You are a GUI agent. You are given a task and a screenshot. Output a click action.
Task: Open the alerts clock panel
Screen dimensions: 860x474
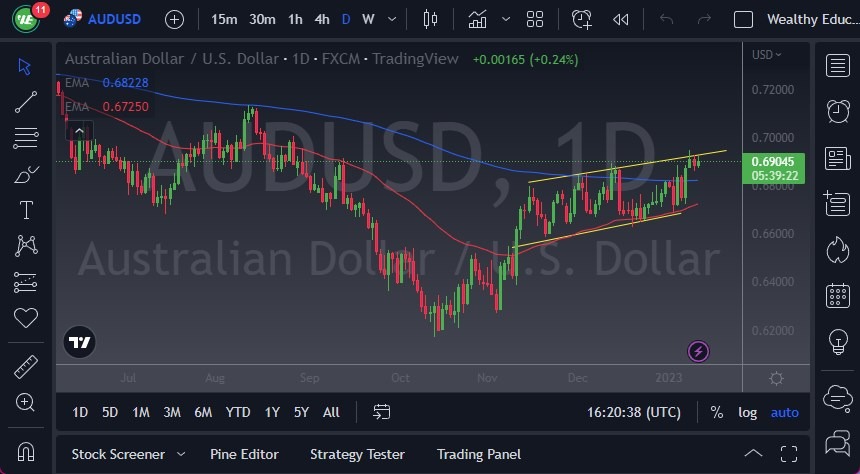click(x=838, y=111)
